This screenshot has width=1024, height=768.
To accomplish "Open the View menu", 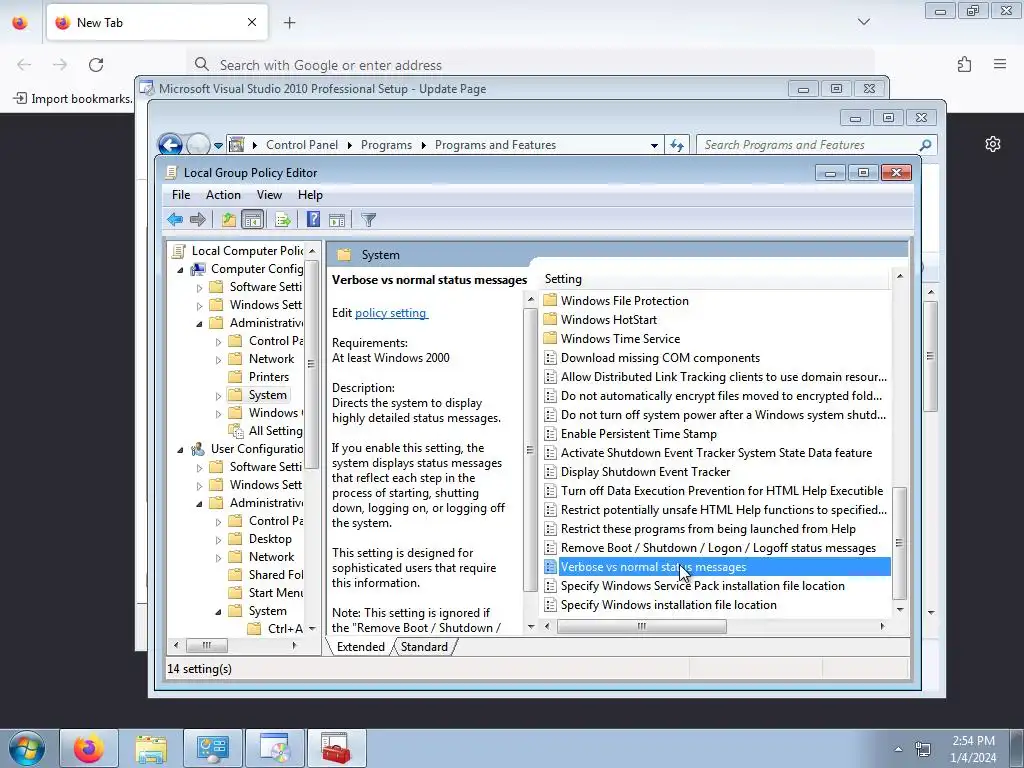I will [269, 195].
